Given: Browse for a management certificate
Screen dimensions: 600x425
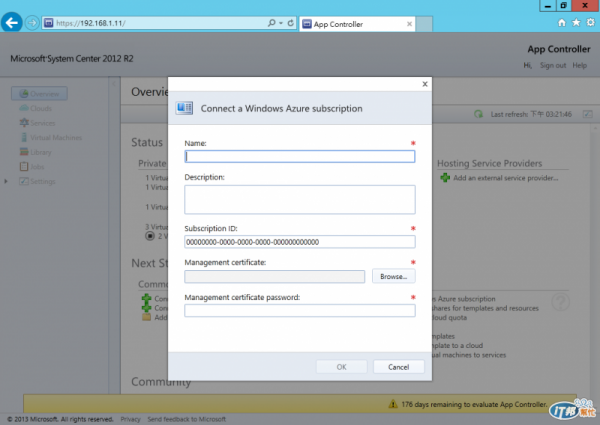Looking at the screenshot, I should click(x=394, y=276).
